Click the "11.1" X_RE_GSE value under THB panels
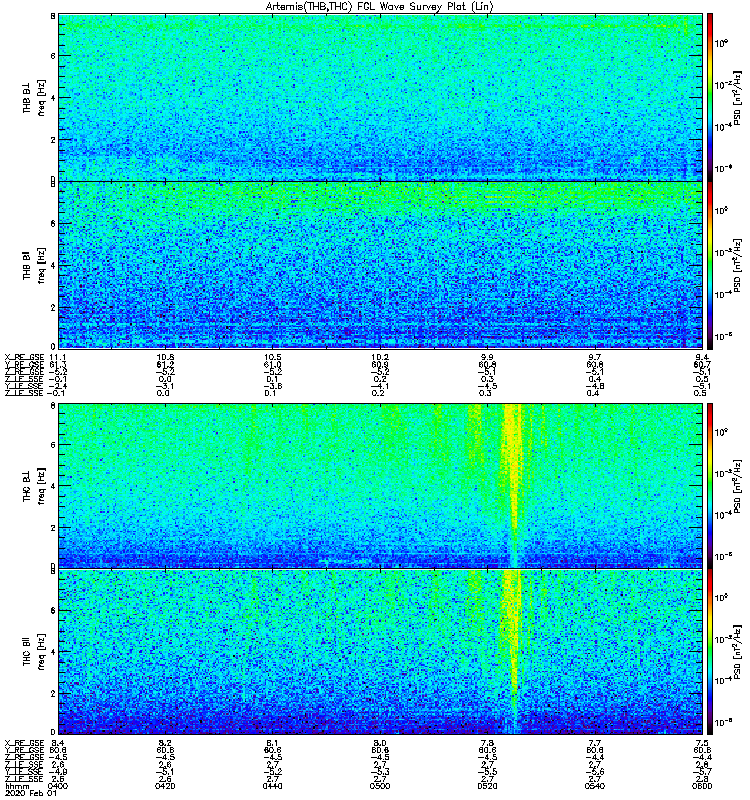 (58, 357)
